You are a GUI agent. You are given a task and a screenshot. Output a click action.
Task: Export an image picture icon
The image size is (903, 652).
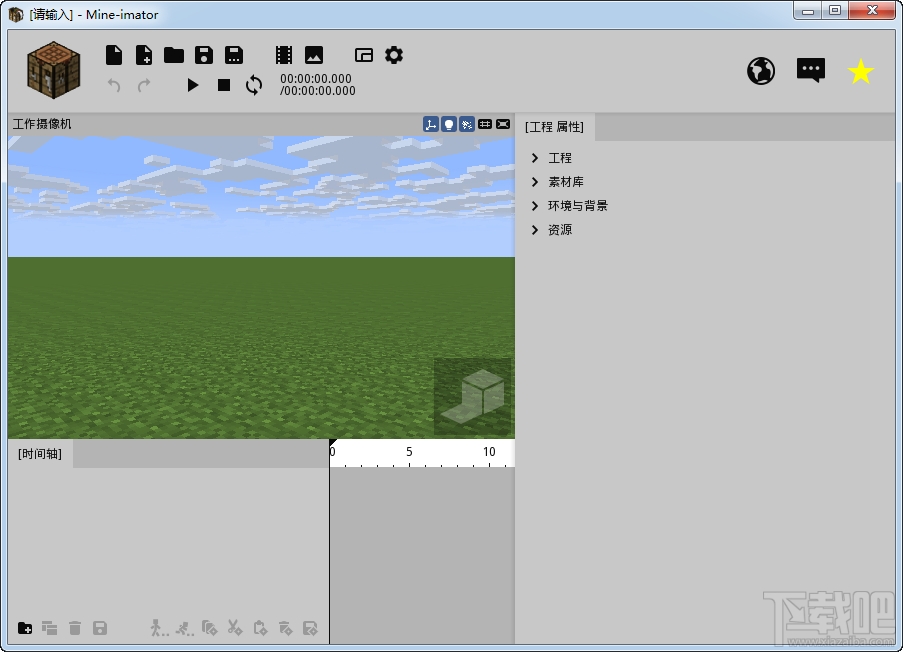(314, 55)
